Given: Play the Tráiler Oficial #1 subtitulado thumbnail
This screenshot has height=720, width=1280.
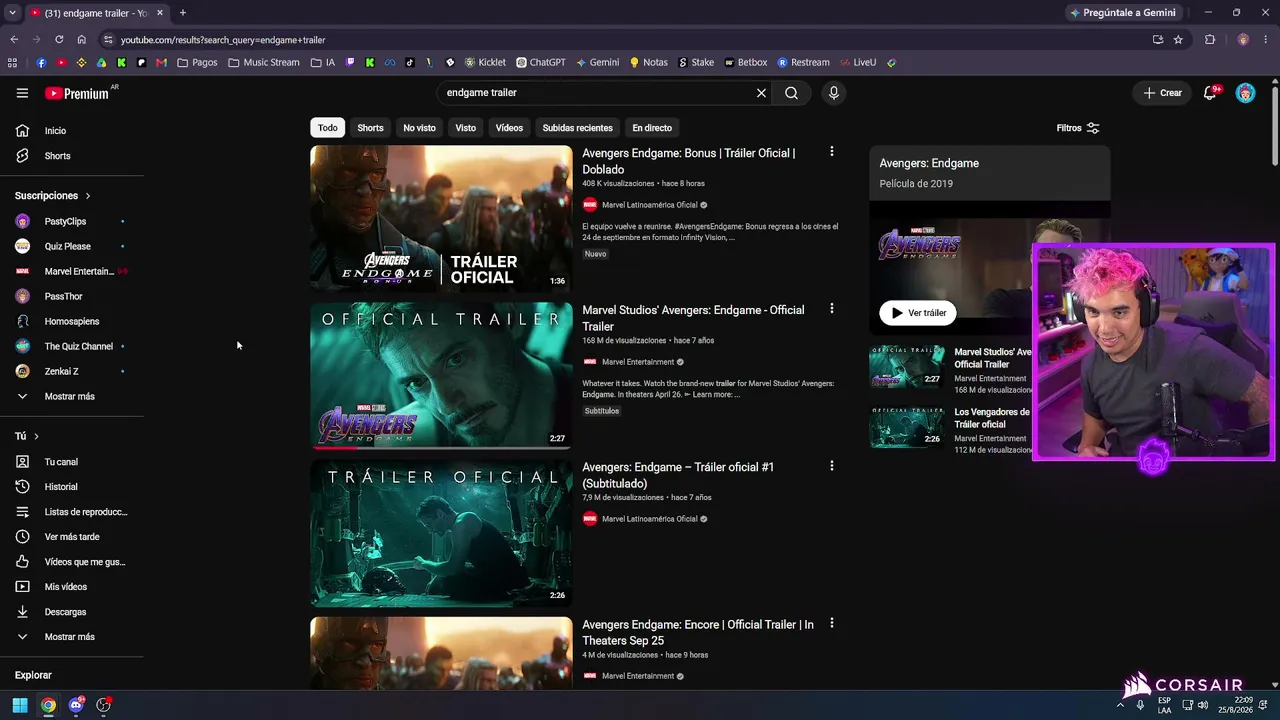Looking at the screenshot, I should [x=441, y=532].
